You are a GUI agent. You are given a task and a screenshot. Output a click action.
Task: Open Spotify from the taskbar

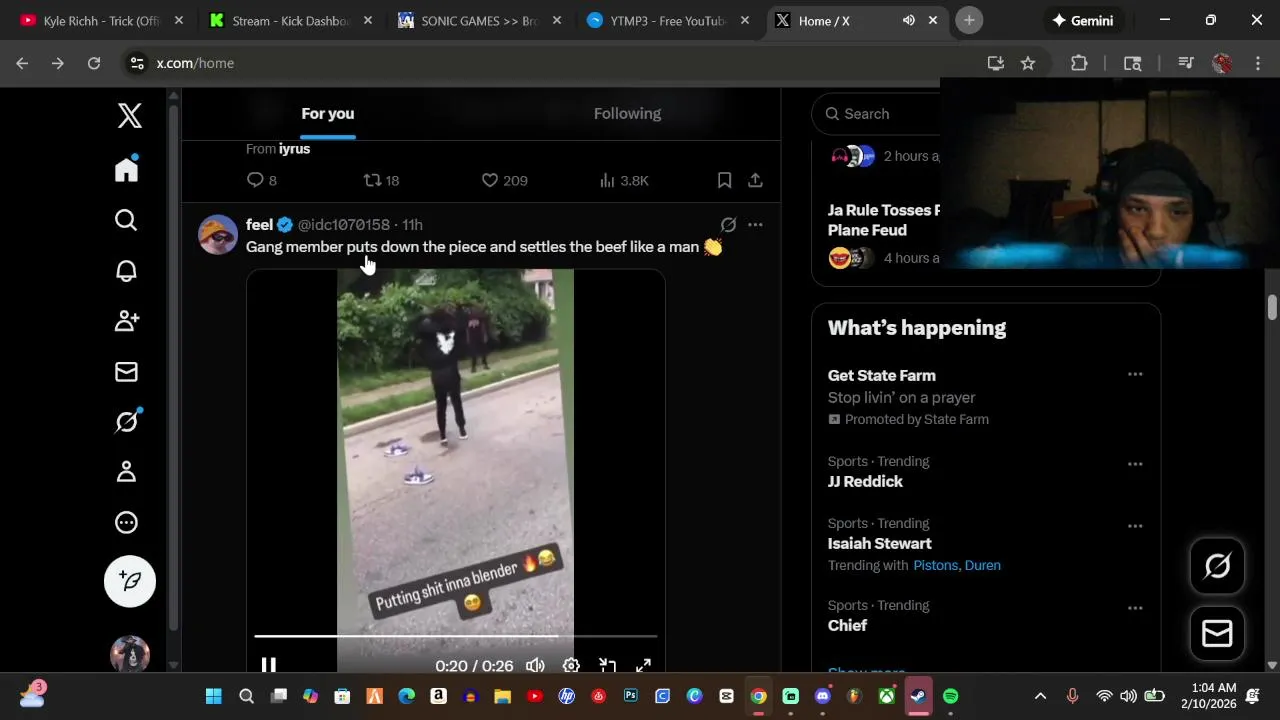pyautogui.click(x=951, y=696)
